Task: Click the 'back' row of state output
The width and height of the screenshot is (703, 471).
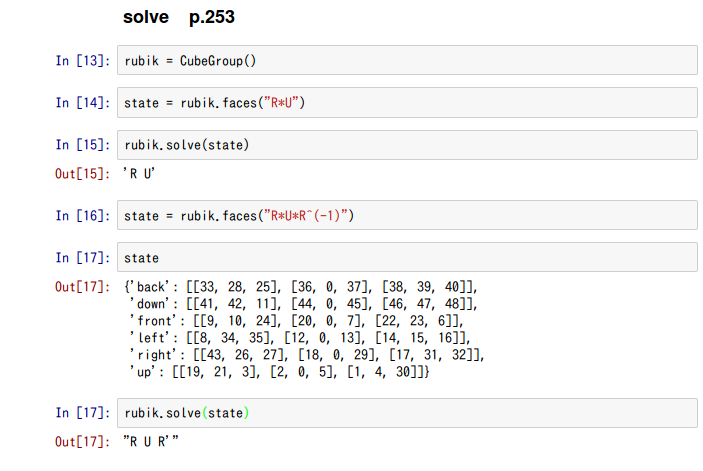Action: [301, 287]
